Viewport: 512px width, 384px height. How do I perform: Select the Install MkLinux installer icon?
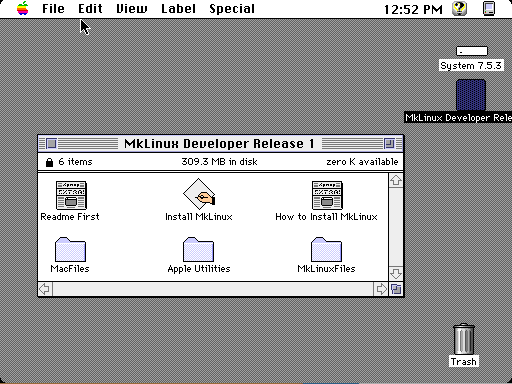[x=199, y=194]
